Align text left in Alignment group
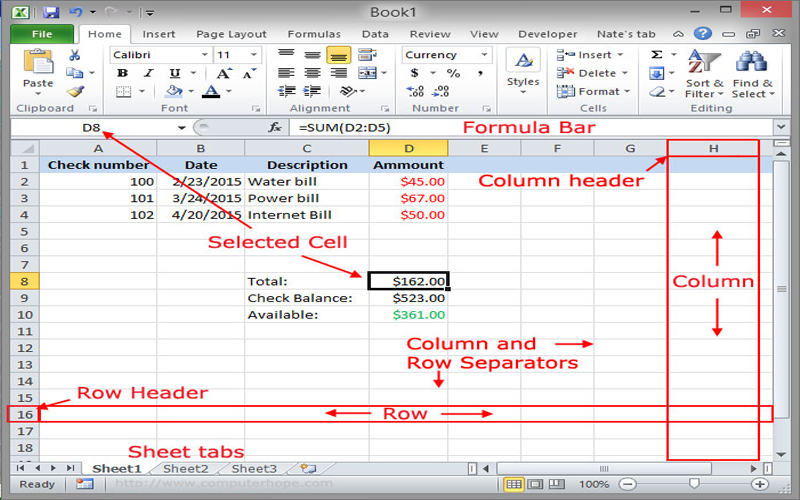 (x=286, y=73)
